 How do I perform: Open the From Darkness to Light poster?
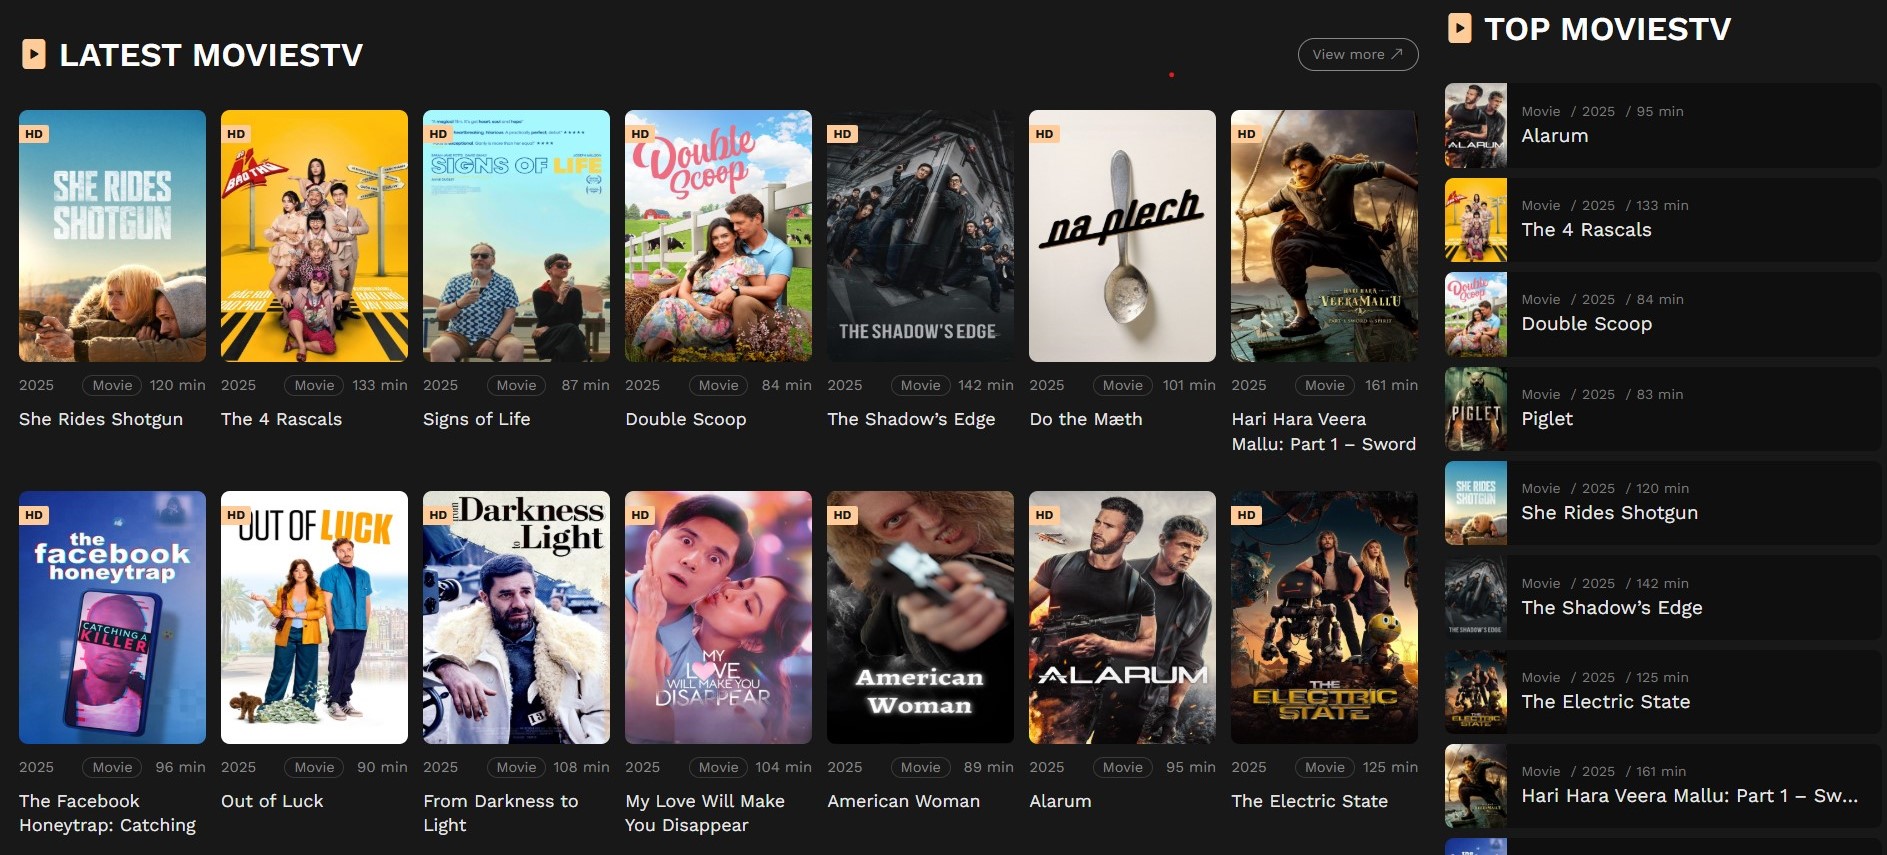[x=516, y=617]
